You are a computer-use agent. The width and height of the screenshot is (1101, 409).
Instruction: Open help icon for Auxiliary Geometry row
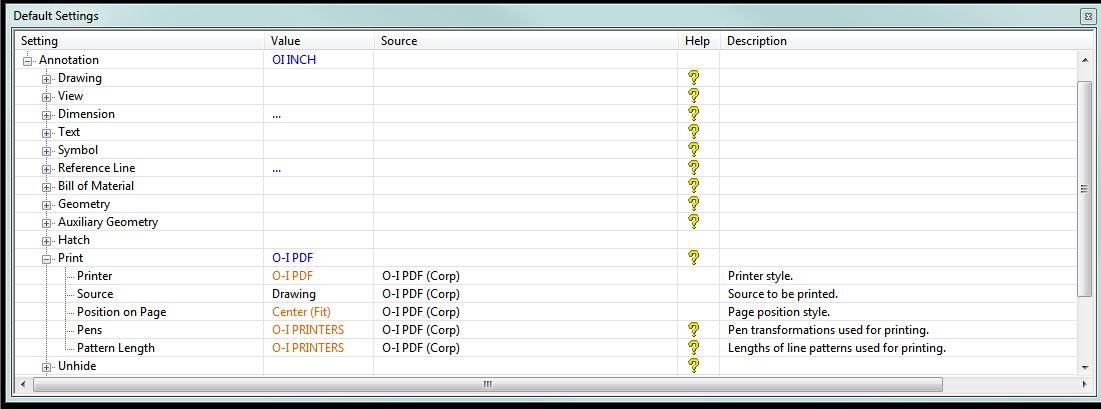[694, 221]
